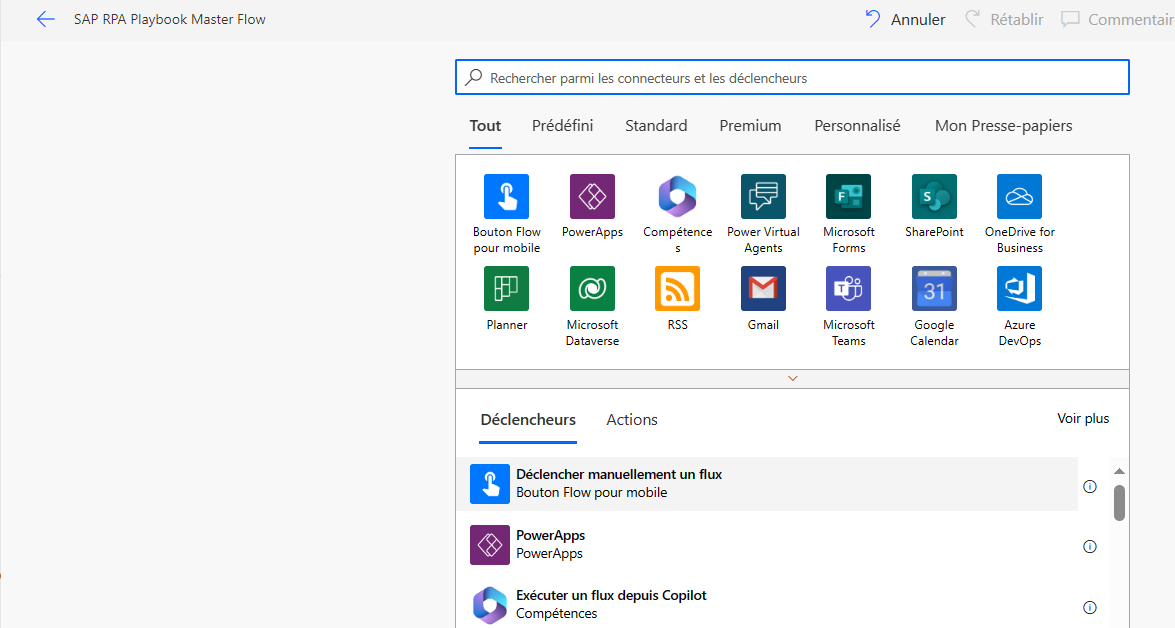Focus the connectors and triggers search field
Viewport: 1175px width, 628px height.
click(792, 77)
